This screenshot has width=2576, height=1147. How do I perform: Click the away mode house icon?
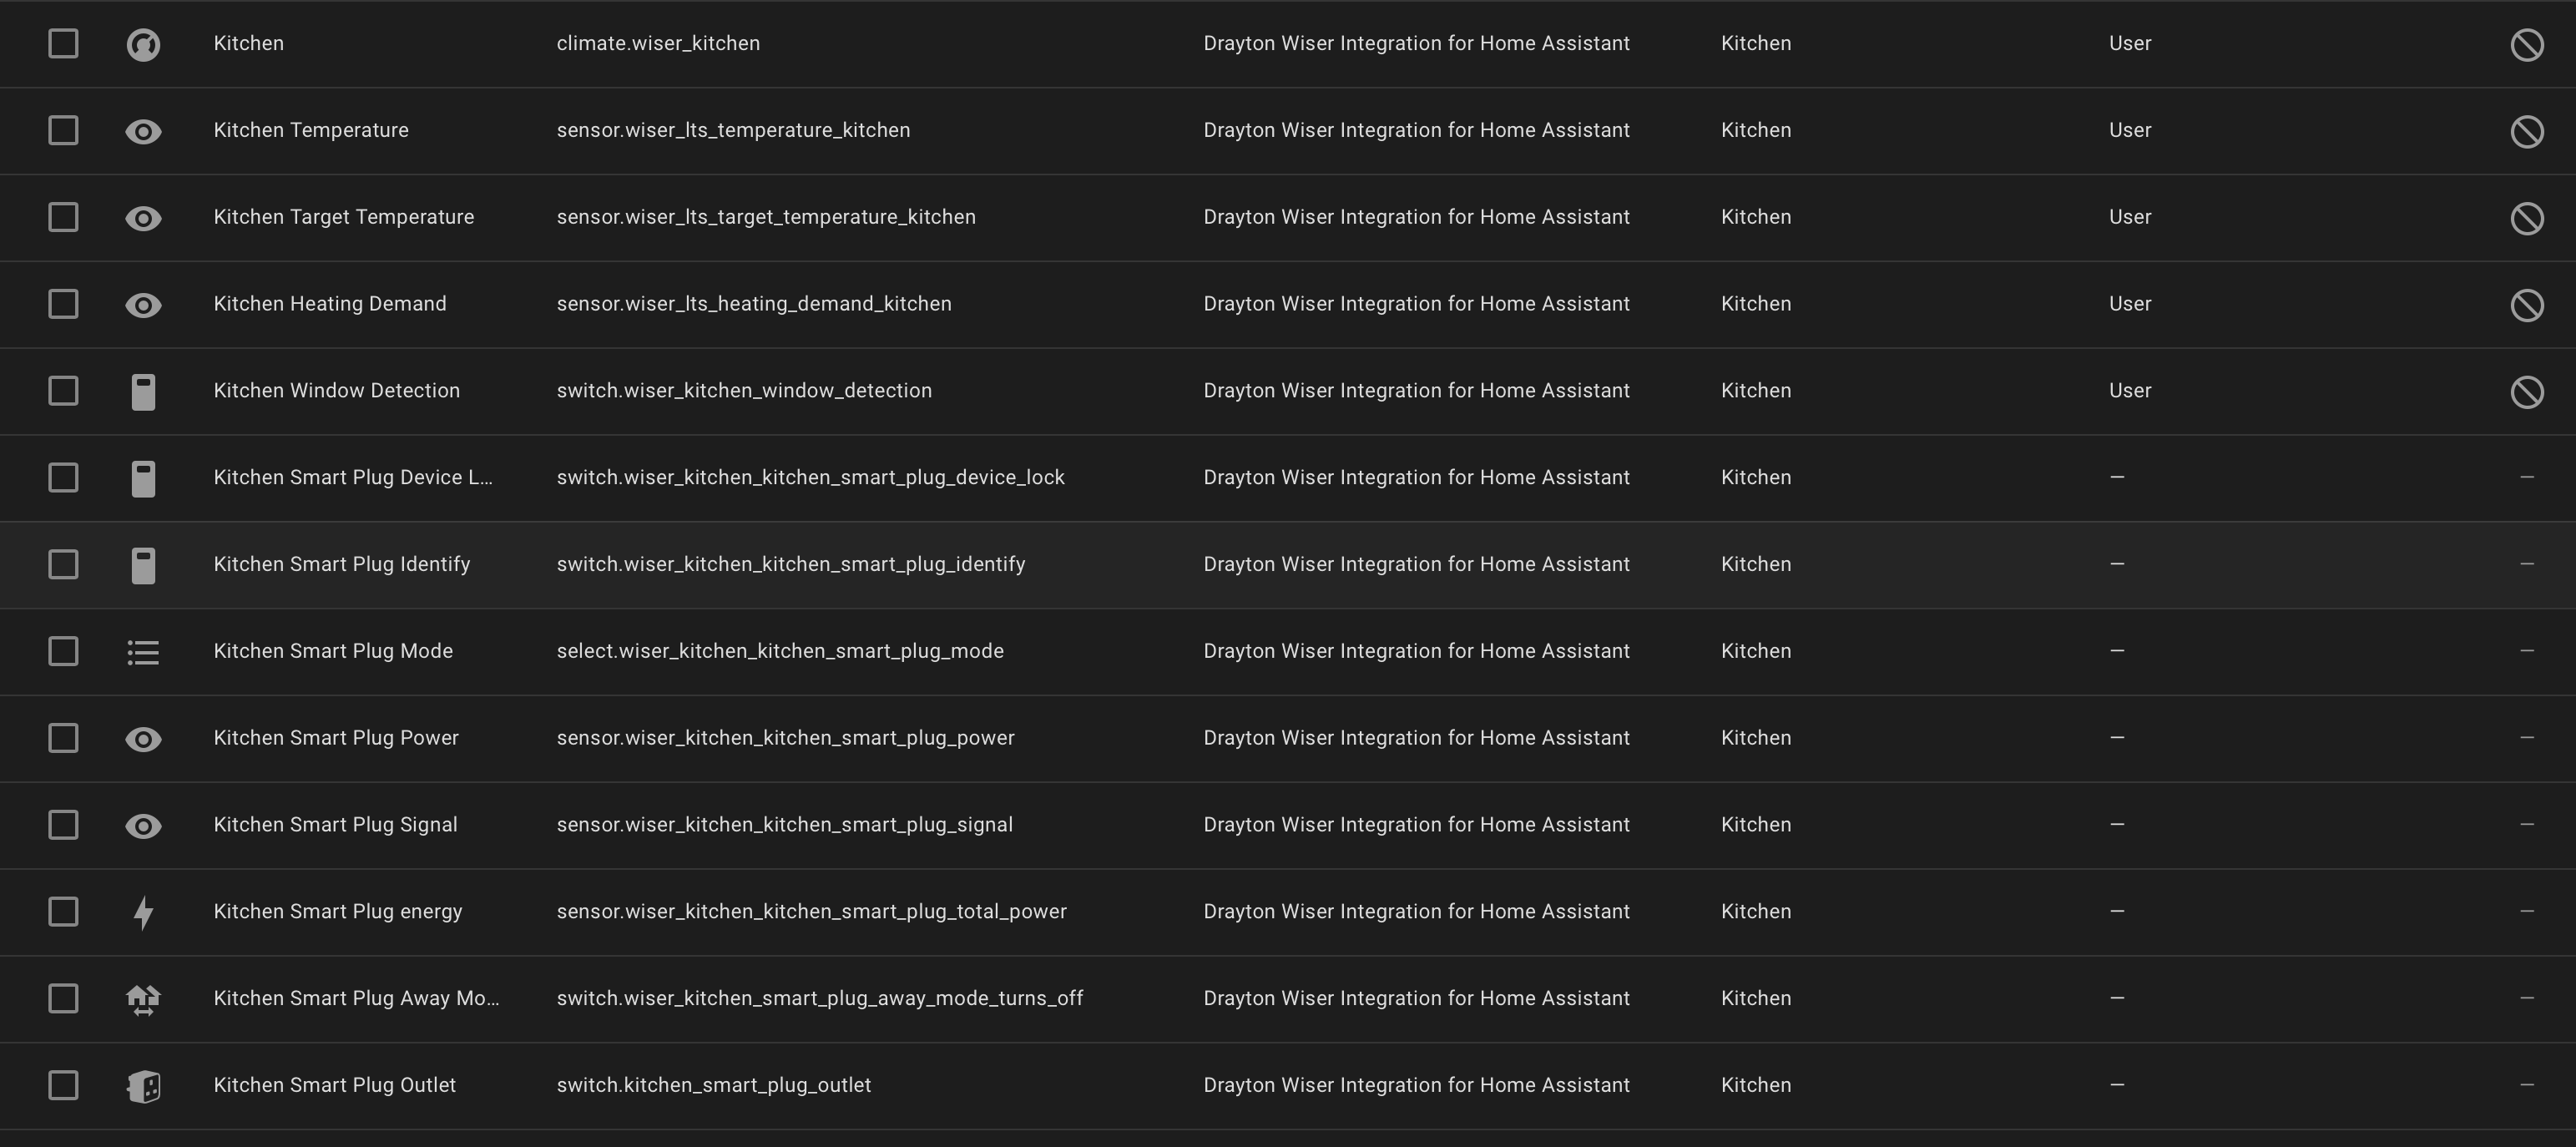coord(143,999)
